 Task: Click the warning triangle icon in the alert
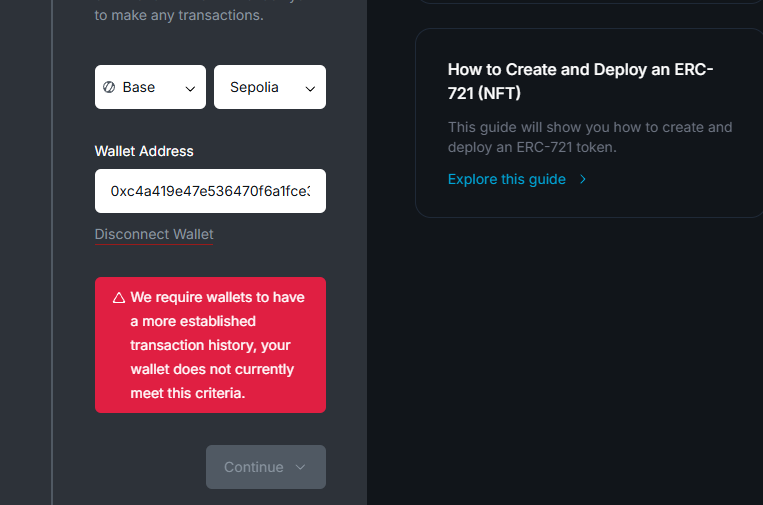(x=118, y=298)
